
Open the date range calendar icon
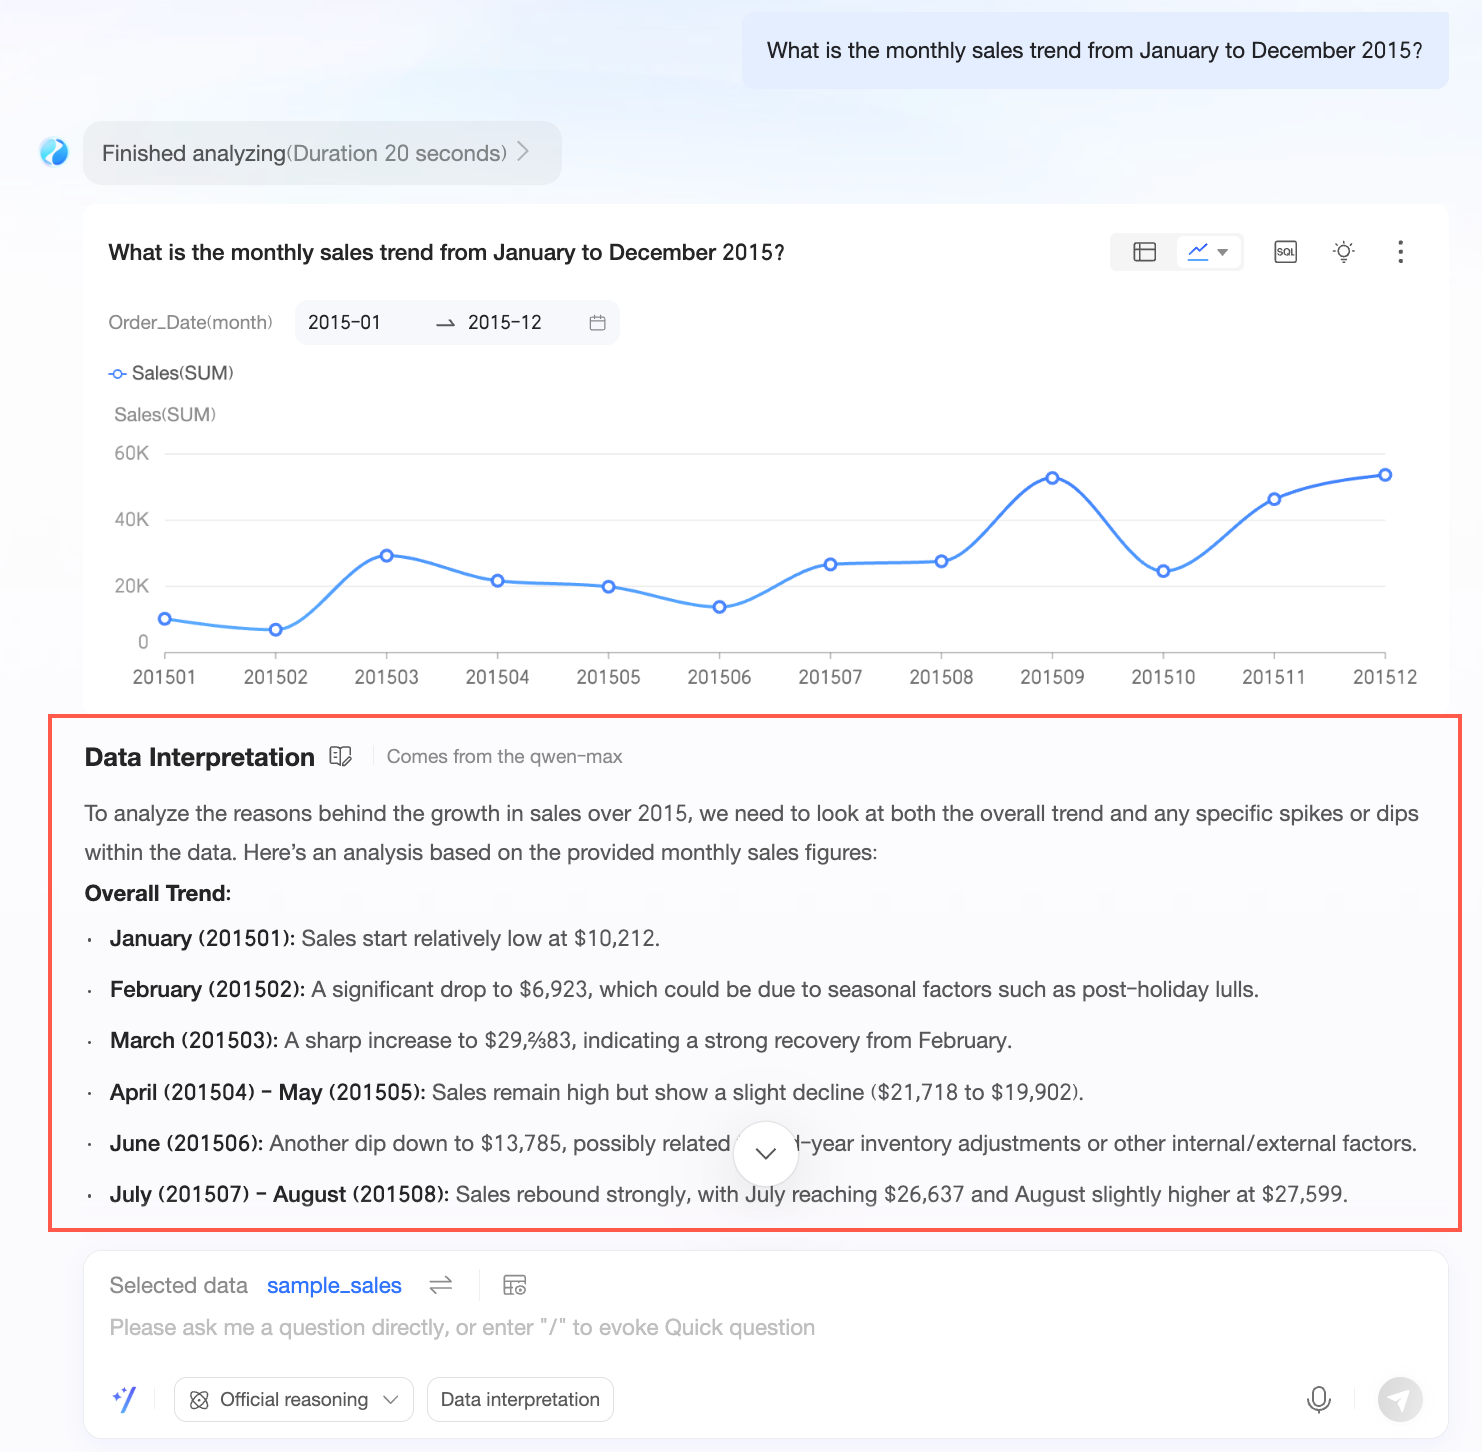(597, 322)
